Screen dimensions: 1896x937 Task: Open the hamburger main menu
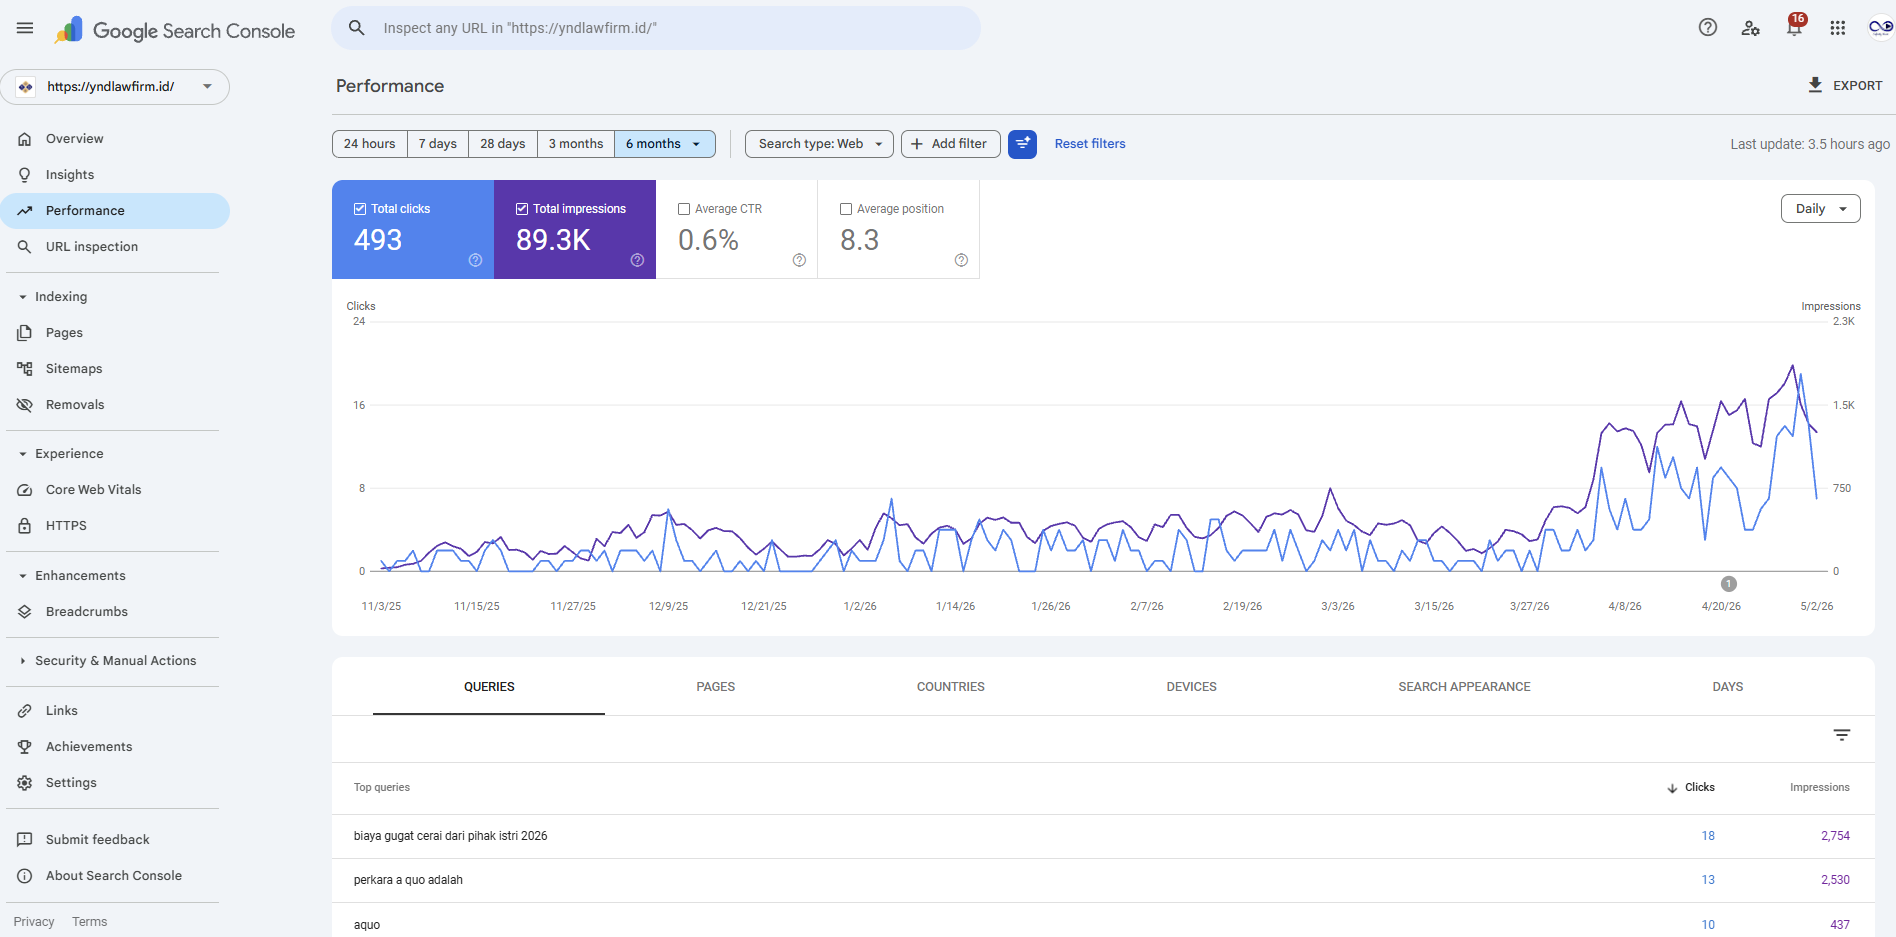[25, 28]
